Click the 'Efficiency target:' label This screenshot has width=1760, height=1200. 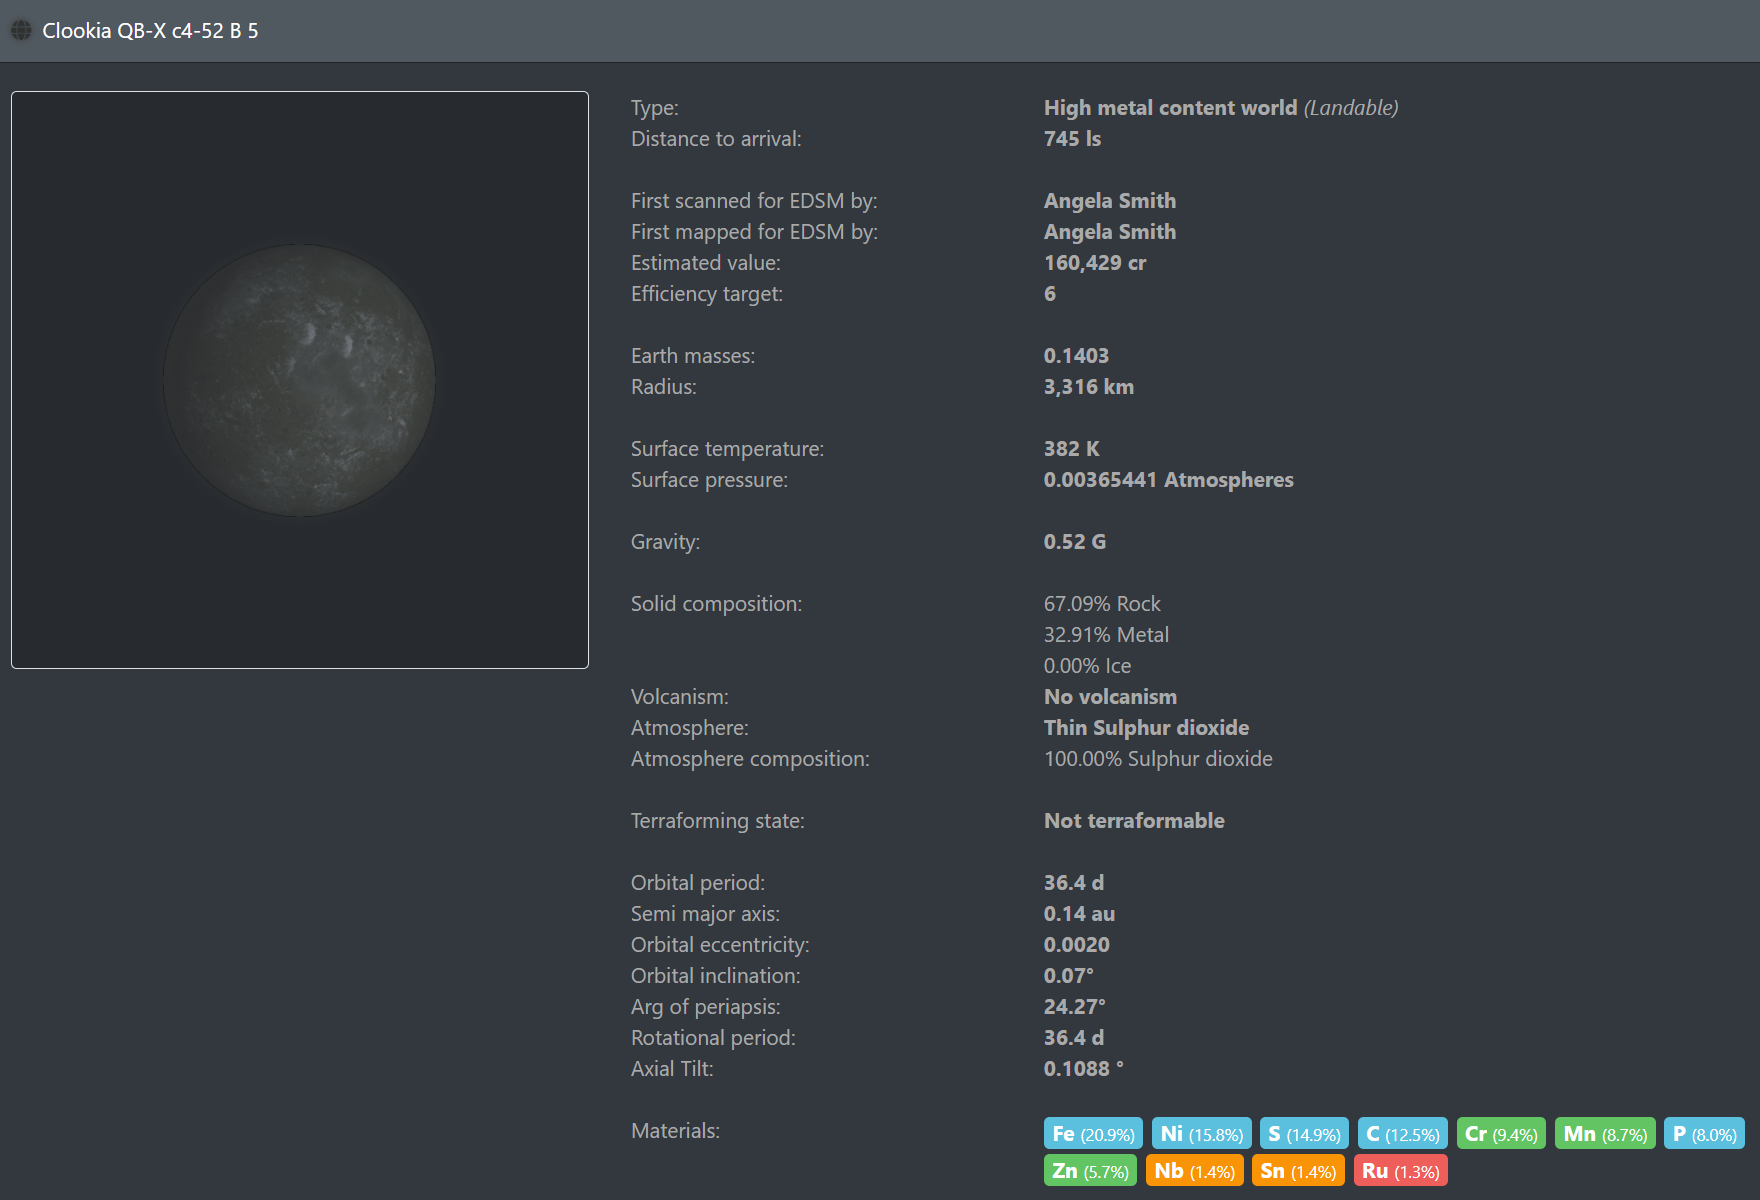coord(706,294)
